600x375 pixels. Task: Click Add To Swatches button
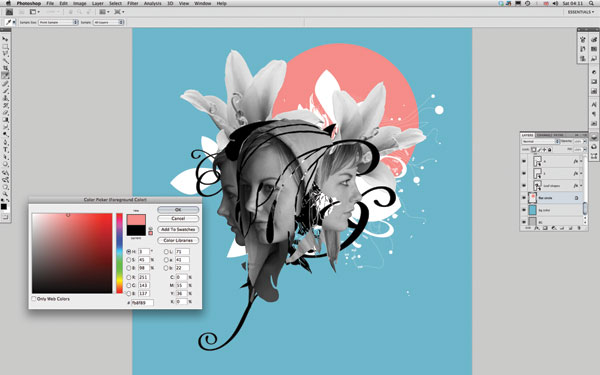pos(178,230)
